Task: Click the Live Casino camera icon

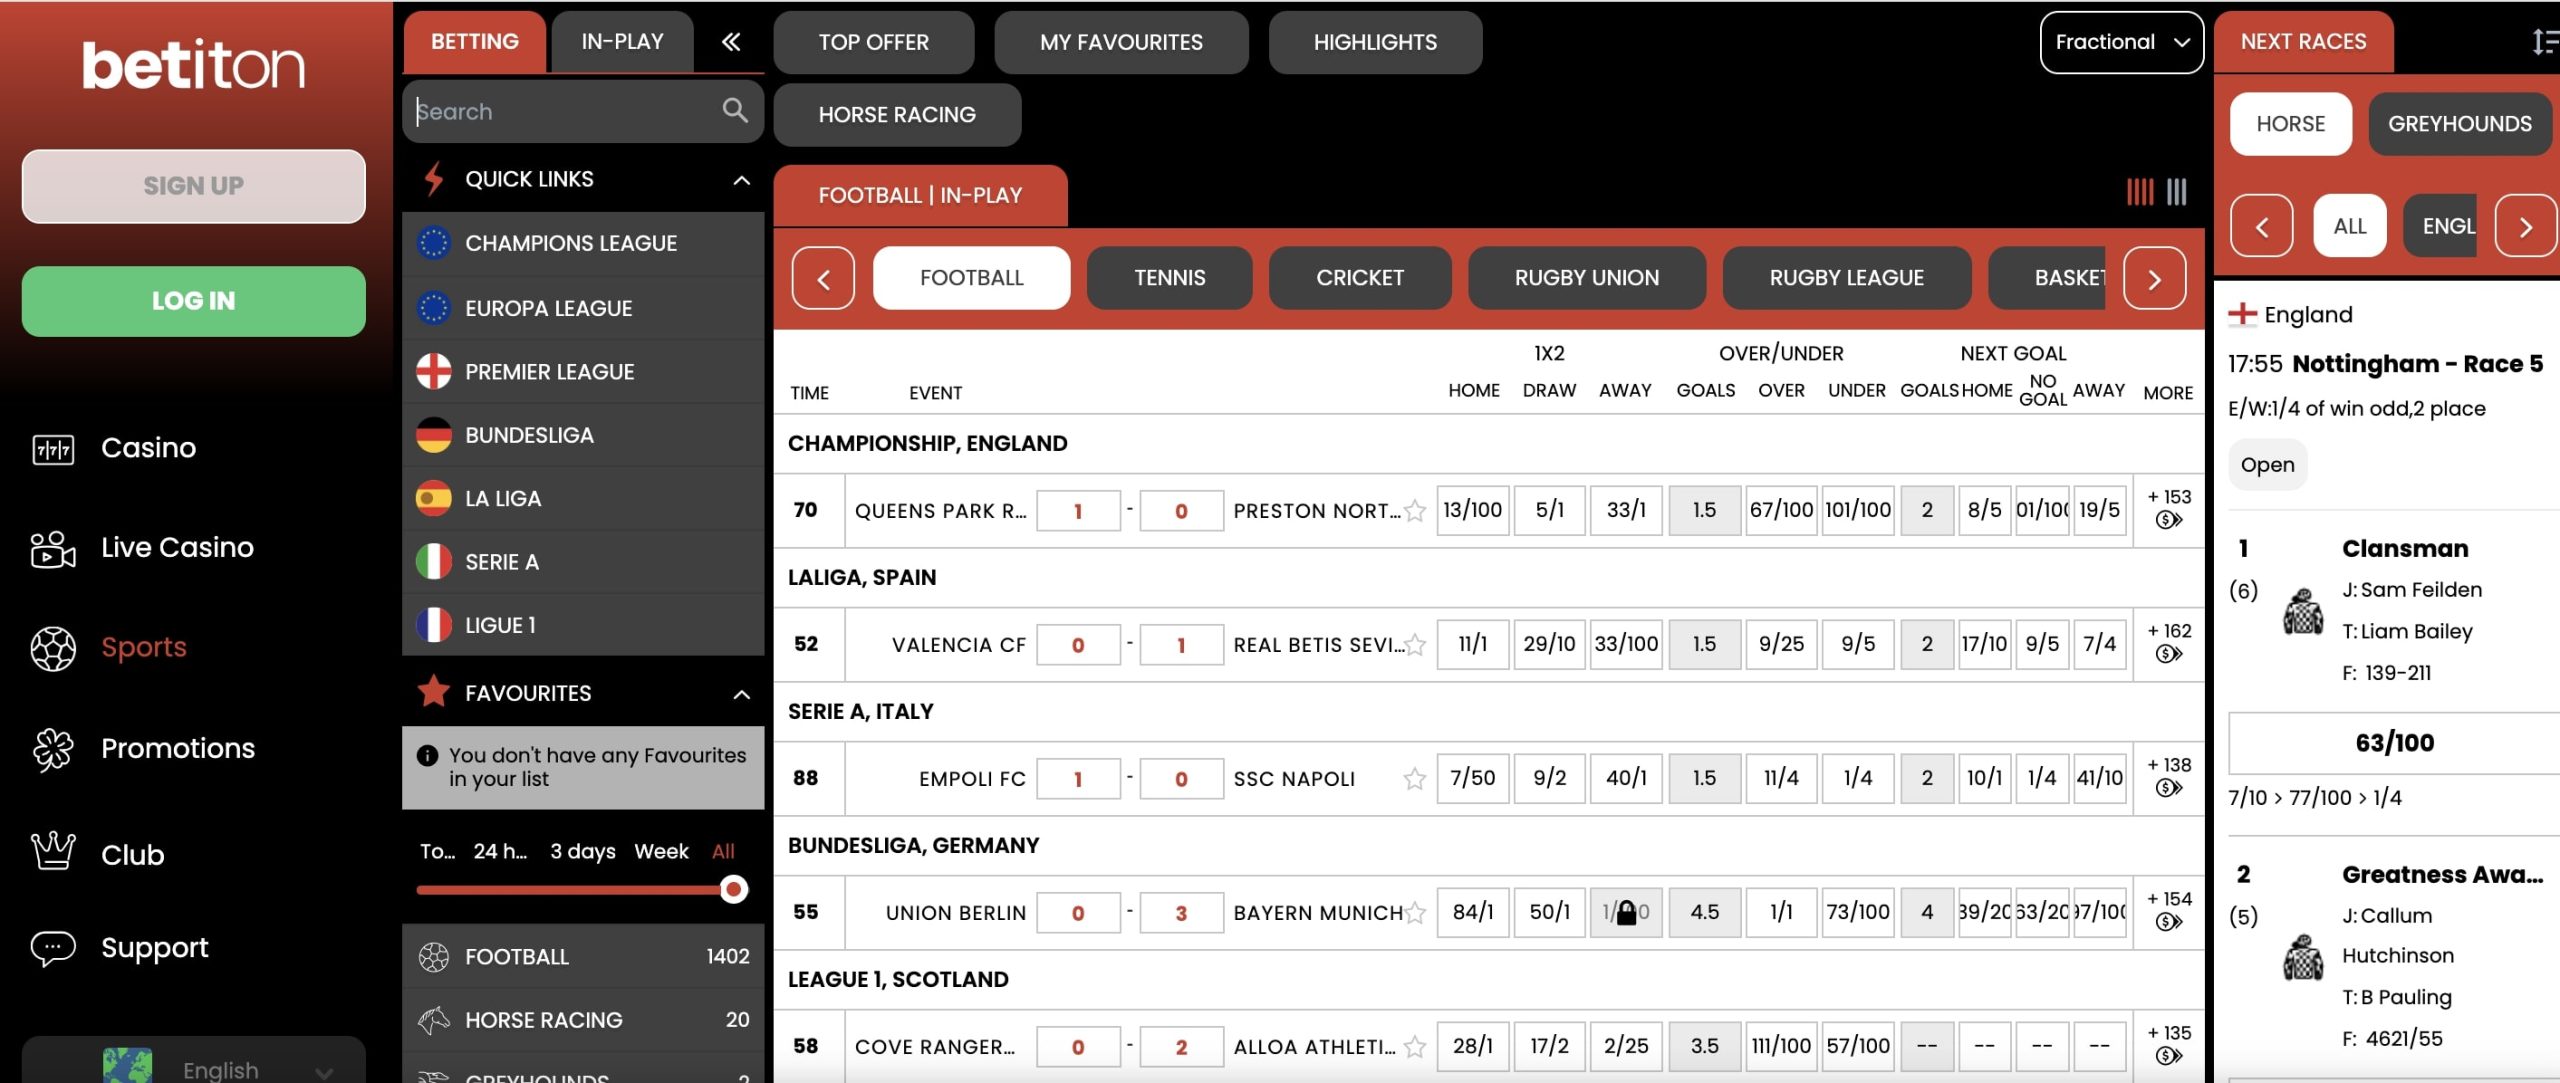Action: point(53,548)
